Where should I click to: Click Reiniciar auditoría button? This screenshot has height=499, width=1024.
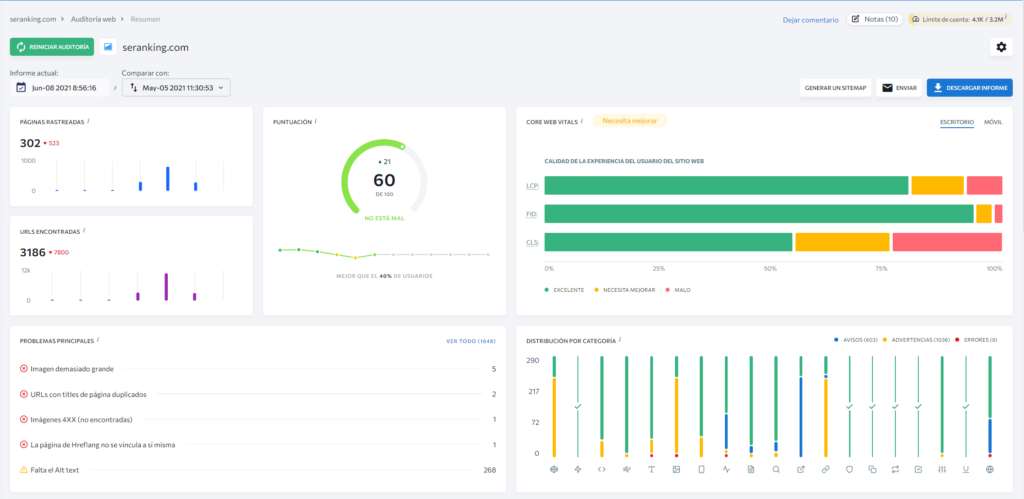[52, 47]
